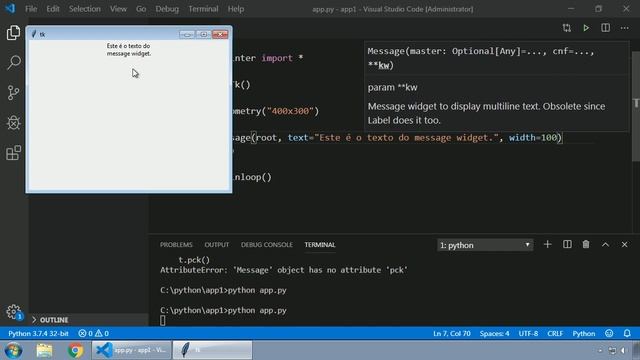Screen dimensions: 640x360
Task: Switch to PROBLEMS tab
Action: [176, 244]
